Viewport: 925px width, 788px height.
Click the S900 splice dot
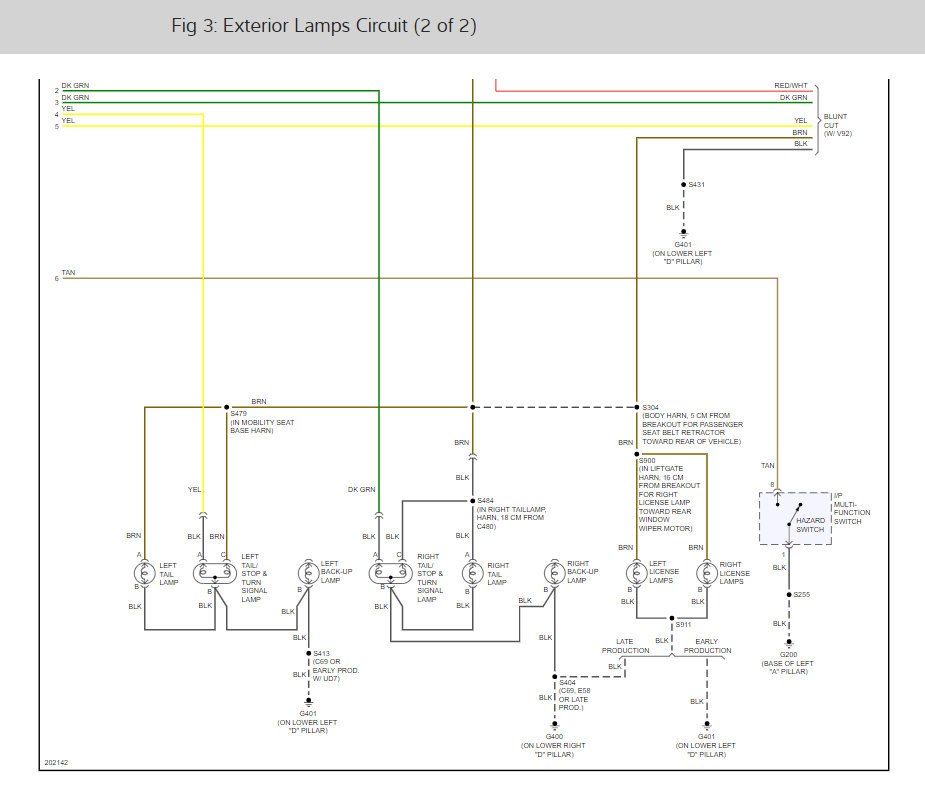[637, 454]
